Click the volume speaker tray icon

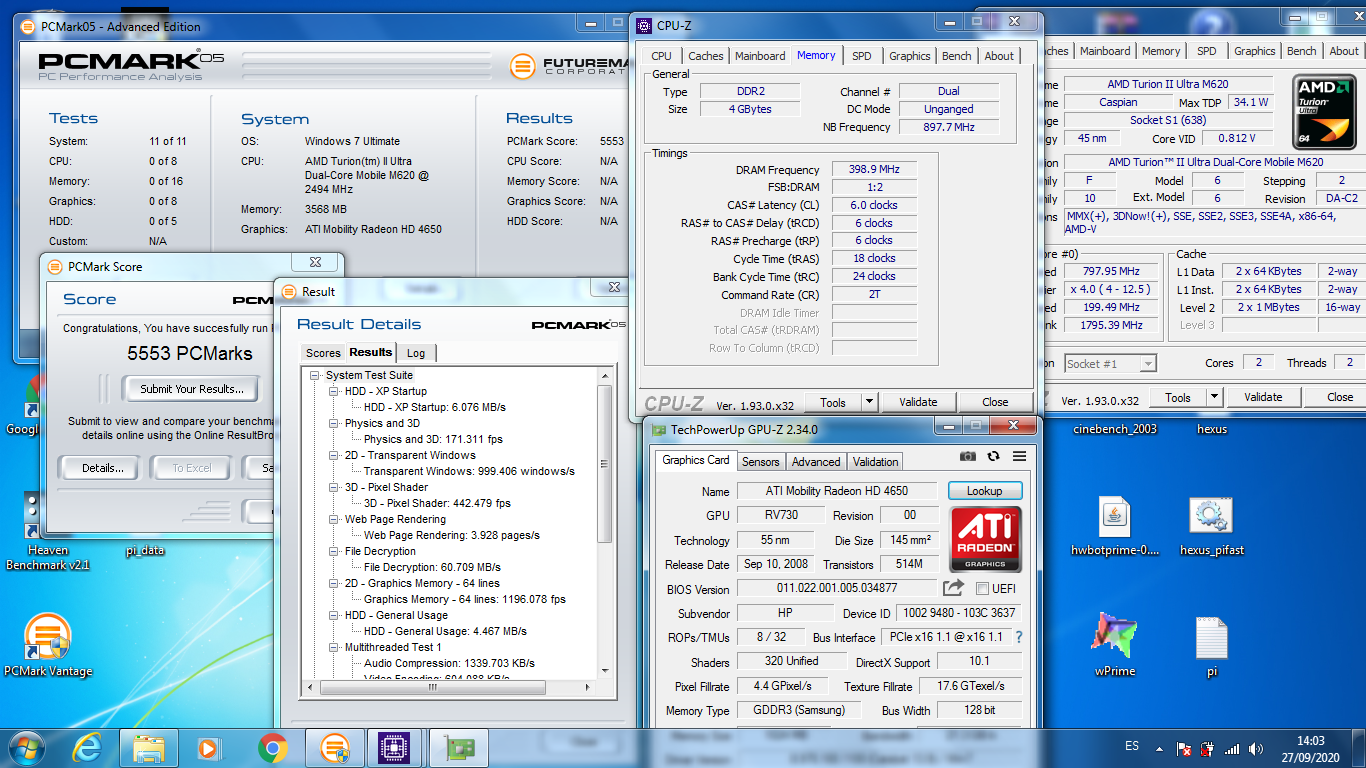(1255, 748)
